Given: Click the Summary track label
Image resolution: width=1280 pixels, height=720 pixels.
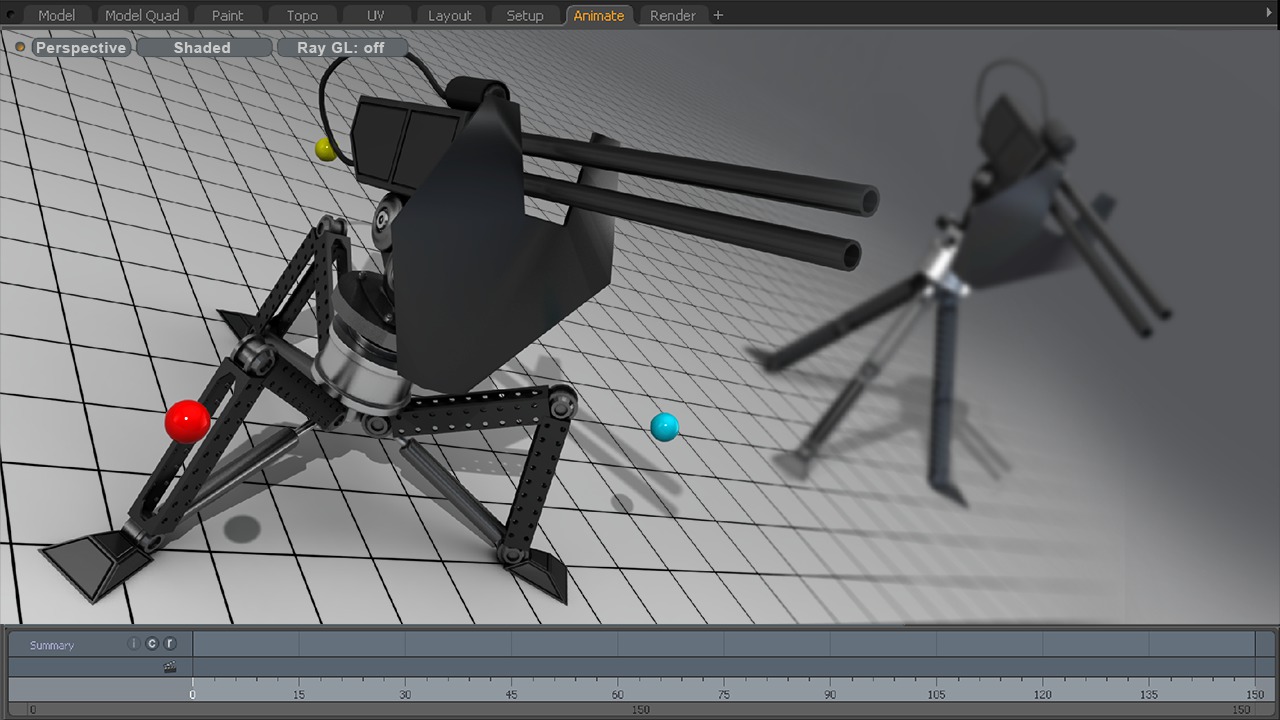Looking at the screenshot, I should point(52,645).
